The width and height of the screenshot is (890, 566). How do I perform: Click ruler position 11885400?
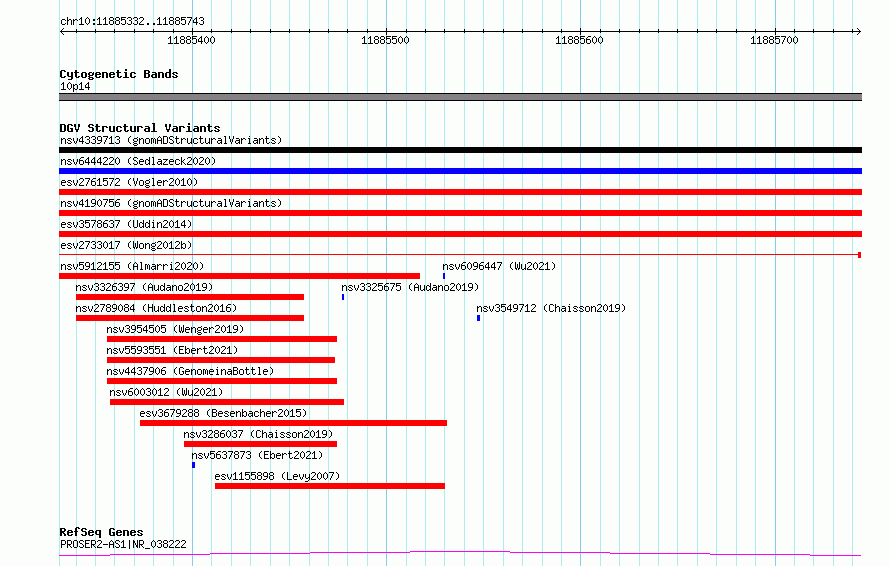191,40
